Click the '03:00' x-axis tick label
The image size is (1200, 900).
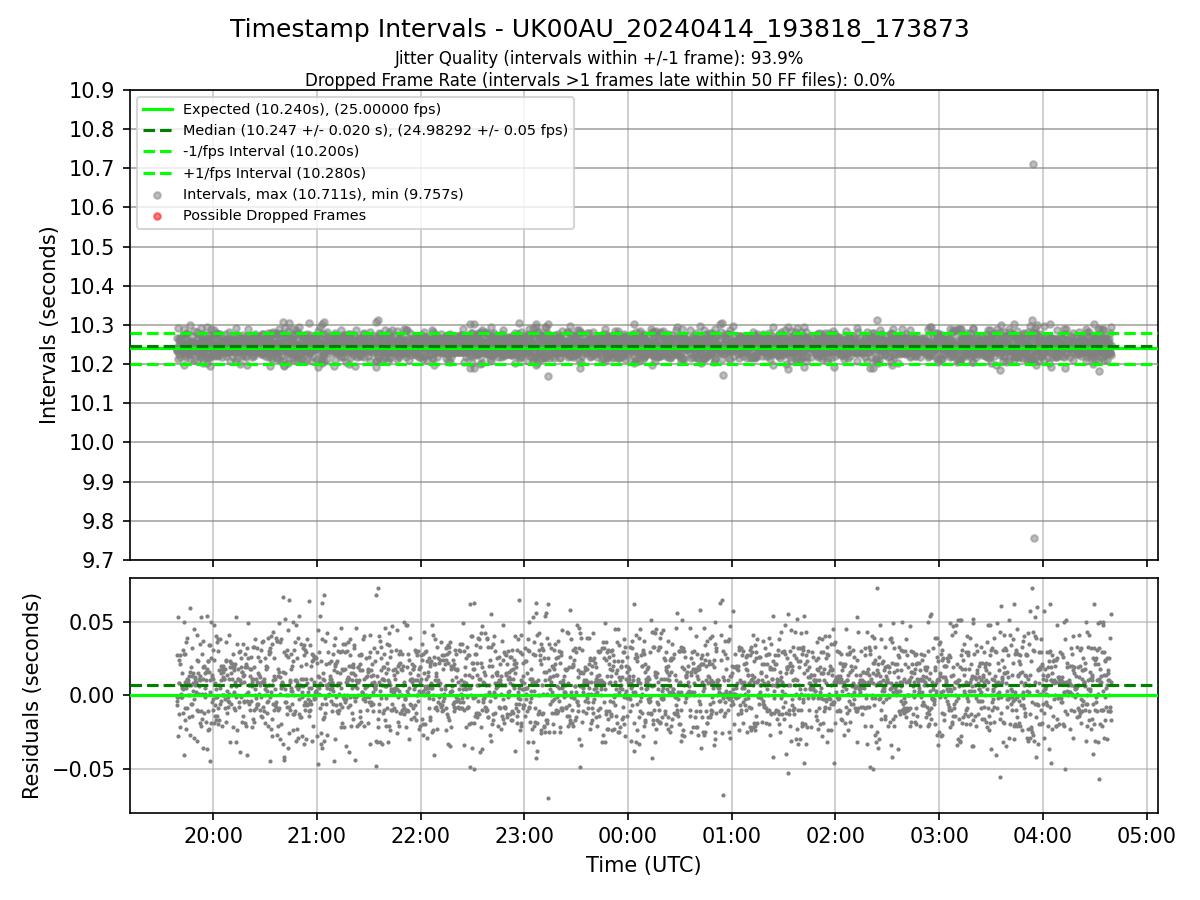pos(939,835)
